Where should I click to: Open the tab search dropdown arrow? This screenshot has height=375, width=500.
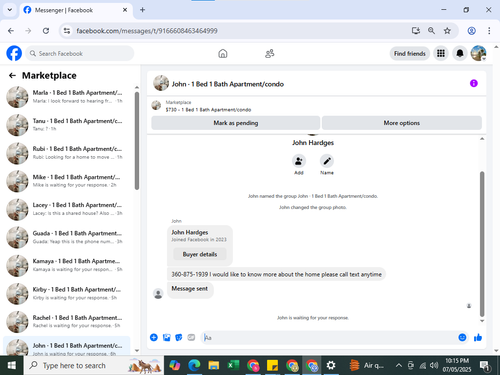(x=10, y=10)
